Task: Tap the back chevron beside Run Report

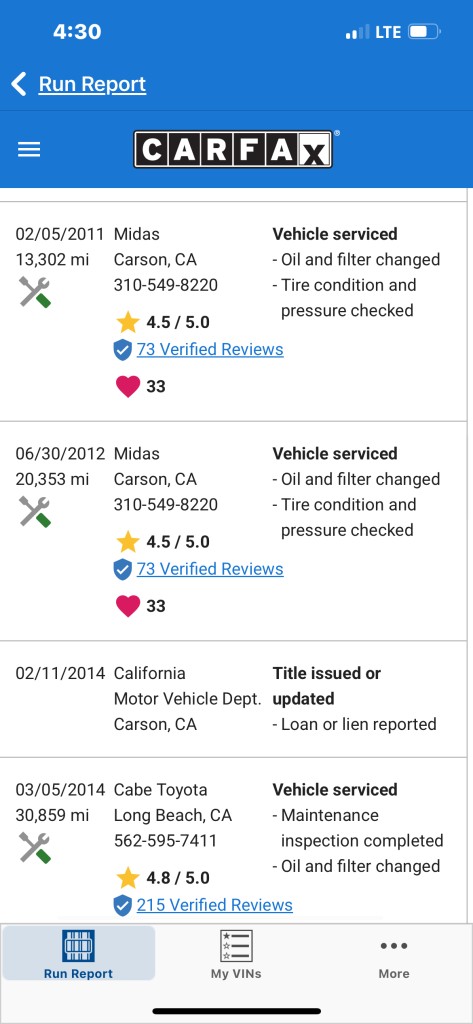Action: coord(19,84)
